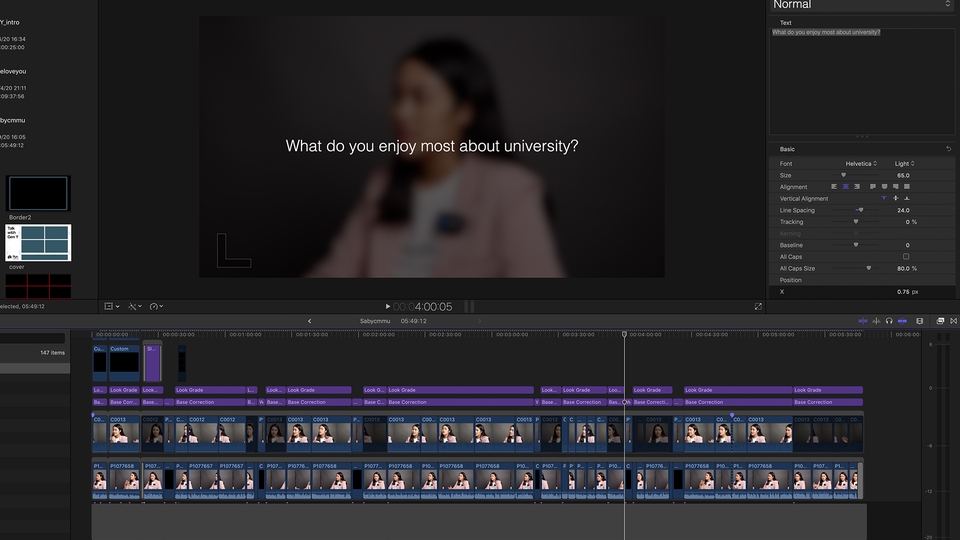The image size is (960, 540).
Task: Toggle solo headphones icon
Action: 889,321
